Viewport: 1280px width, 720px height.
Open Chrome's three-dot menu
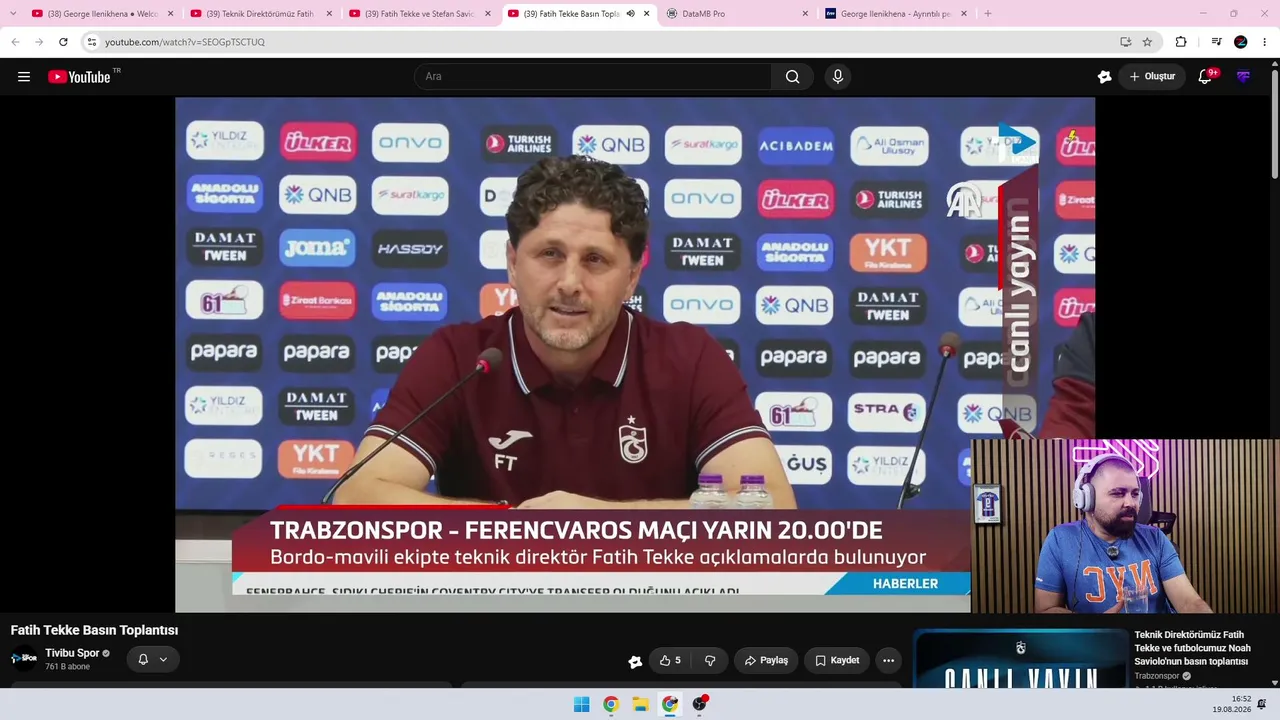tap(1265, 42)
